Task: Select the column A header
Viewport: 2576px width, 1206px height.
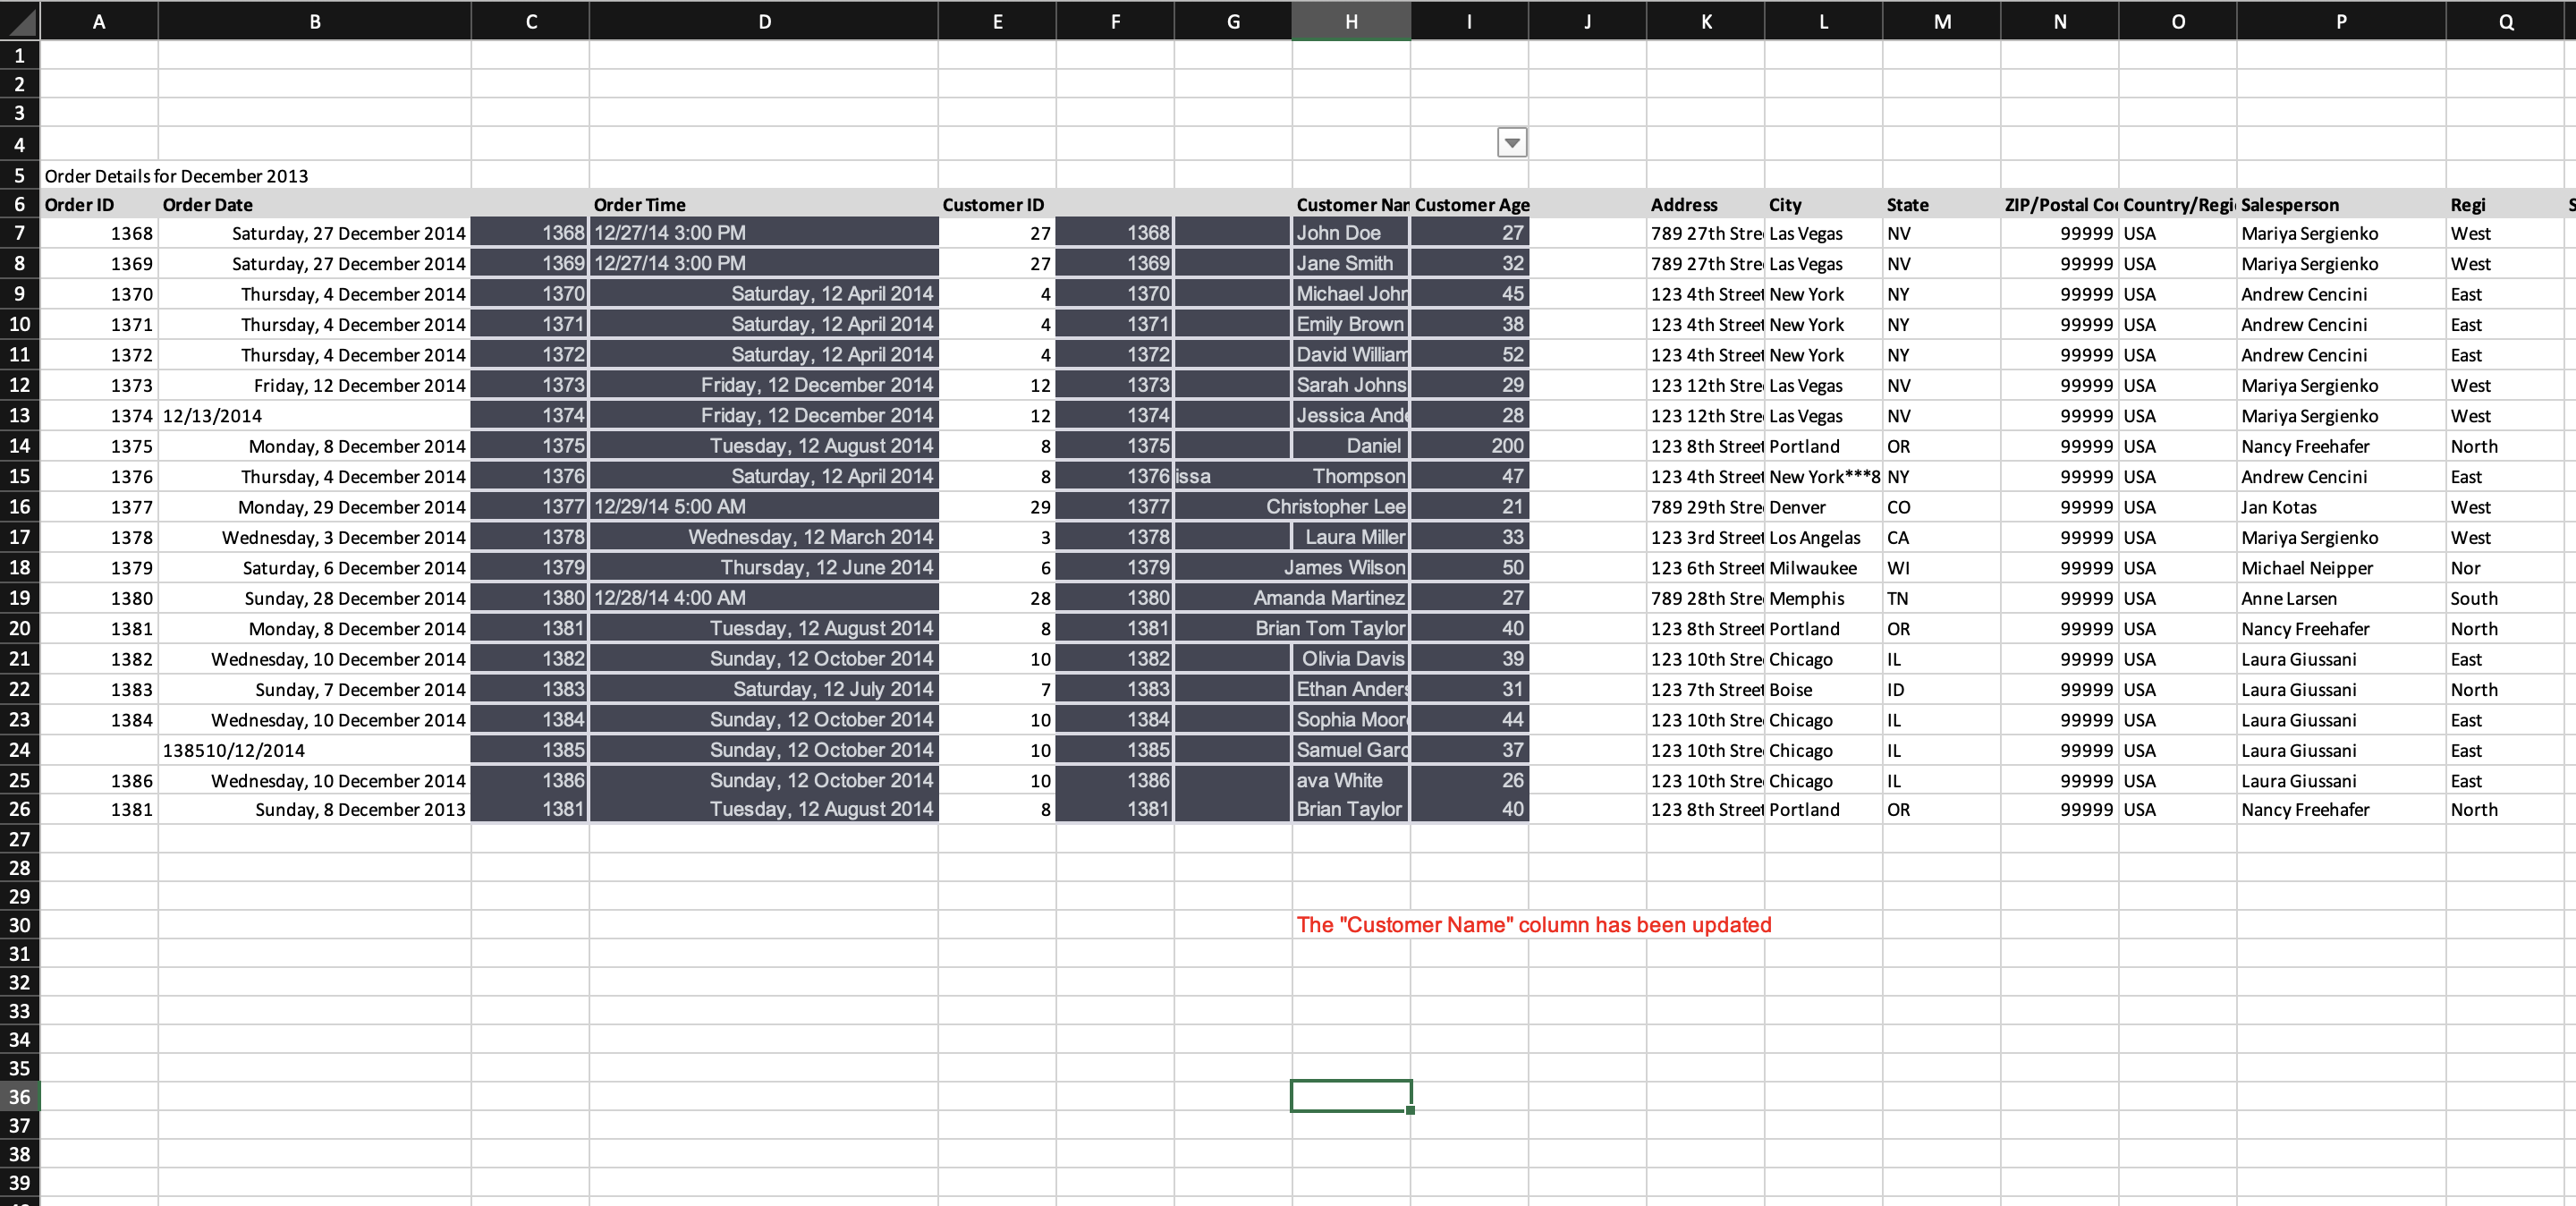Action: 97,20
